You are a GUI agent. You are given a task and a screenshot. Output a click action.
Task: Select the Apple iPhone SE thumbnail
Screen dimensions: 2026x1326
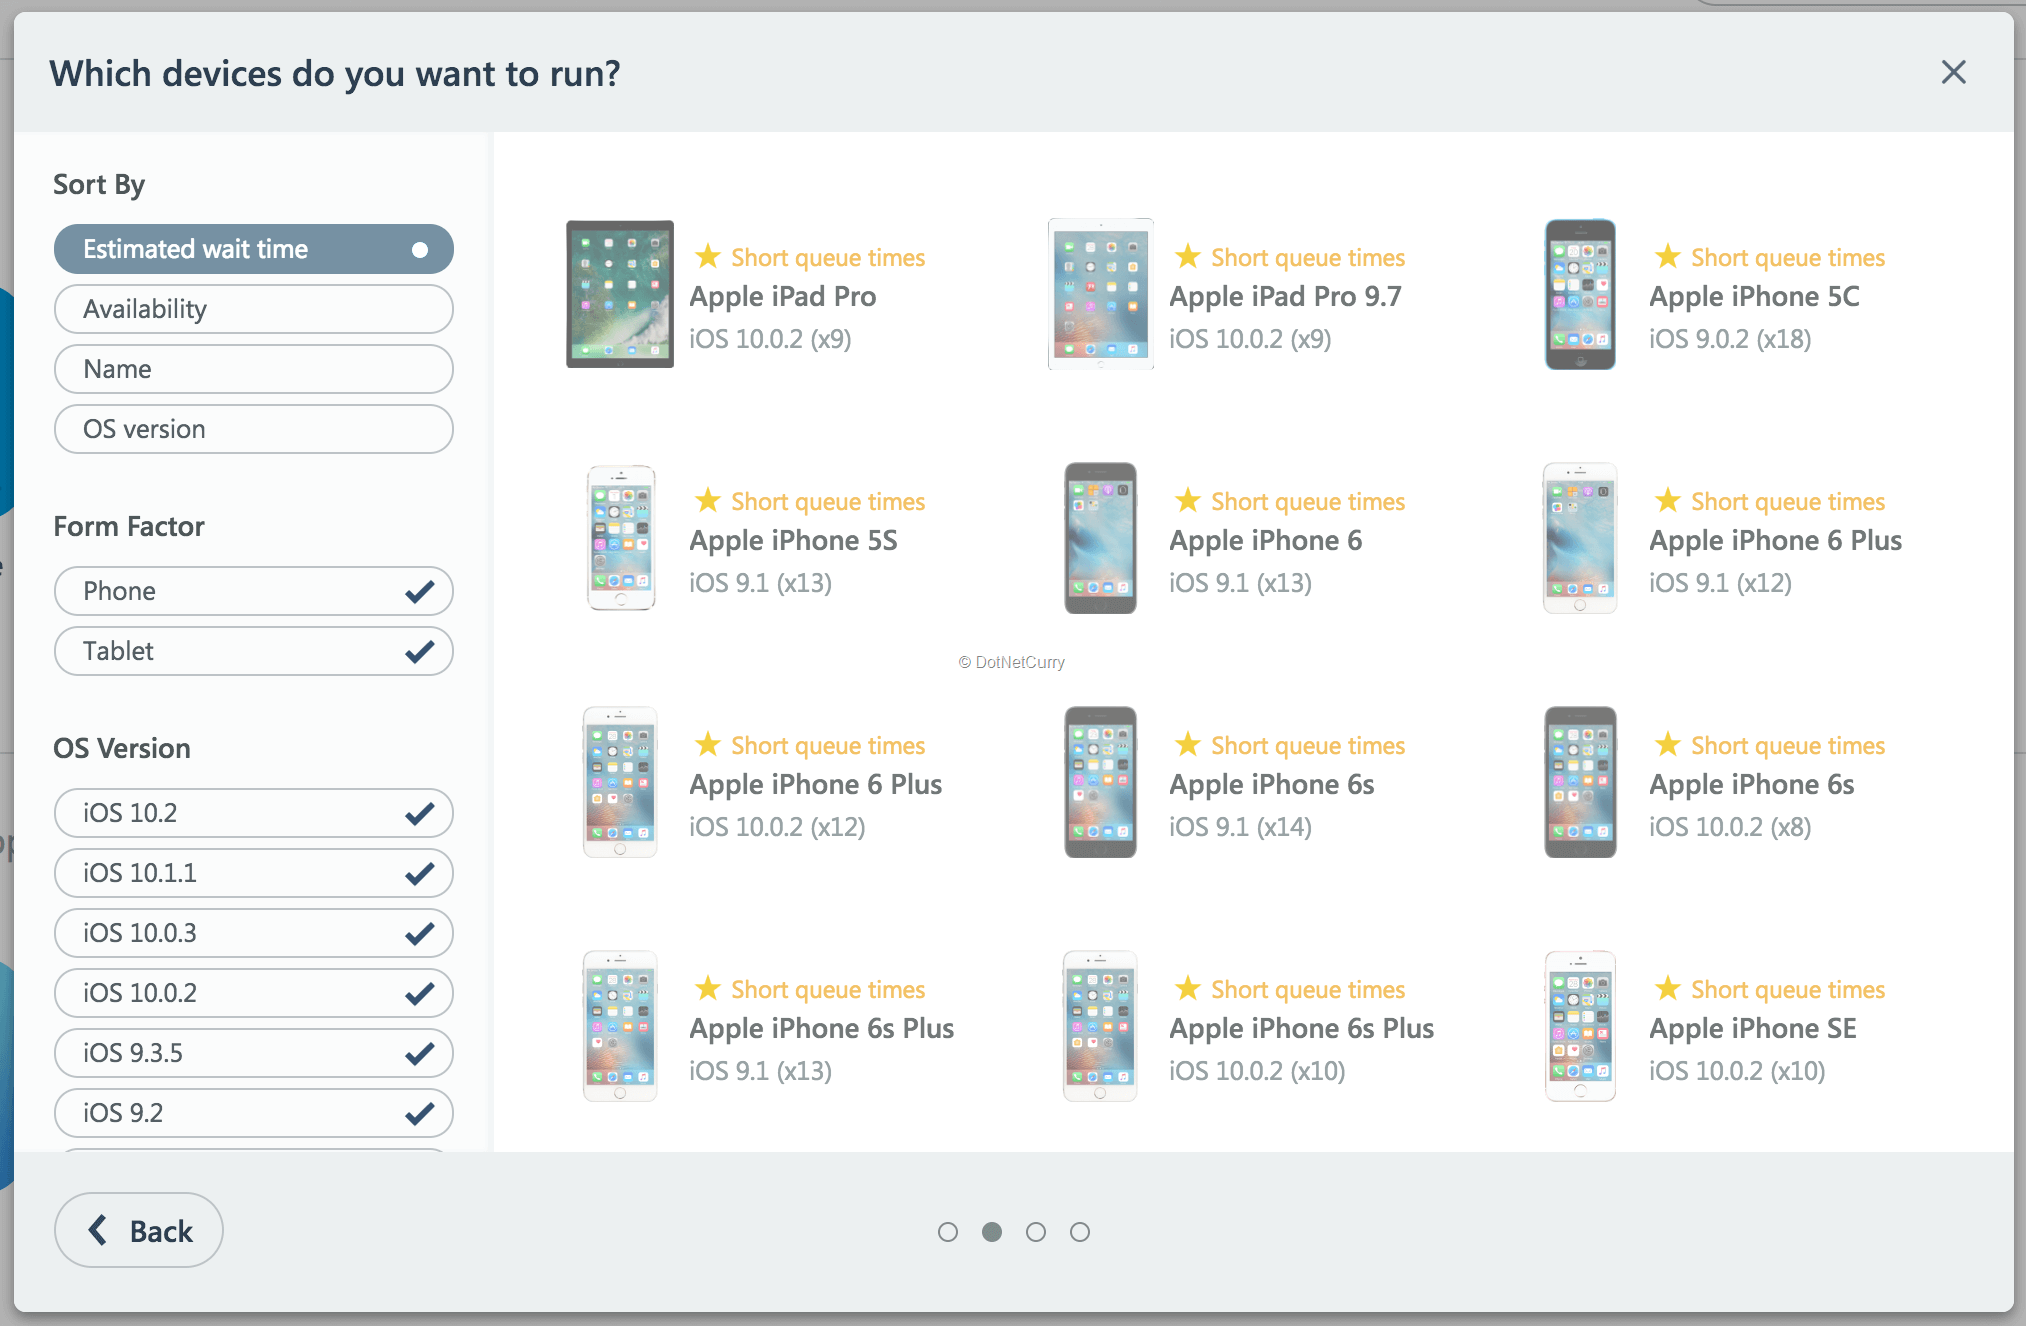(x=1580, y=1026)
